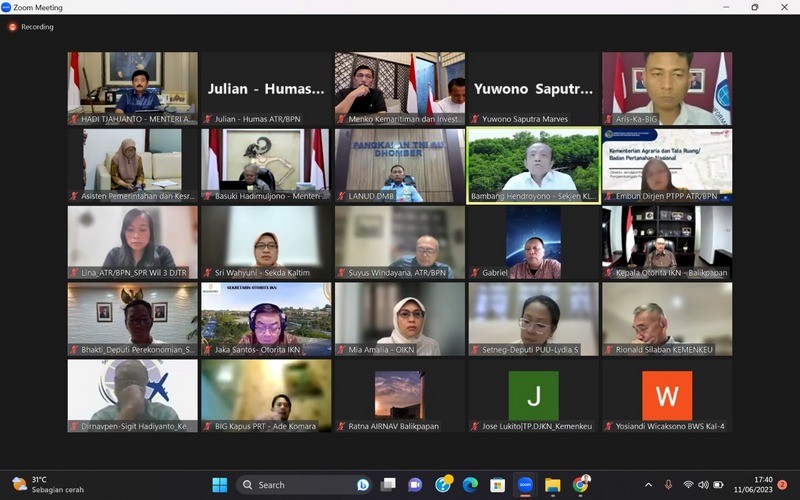Open the purple Teams Chat taskbar icon

415,485
